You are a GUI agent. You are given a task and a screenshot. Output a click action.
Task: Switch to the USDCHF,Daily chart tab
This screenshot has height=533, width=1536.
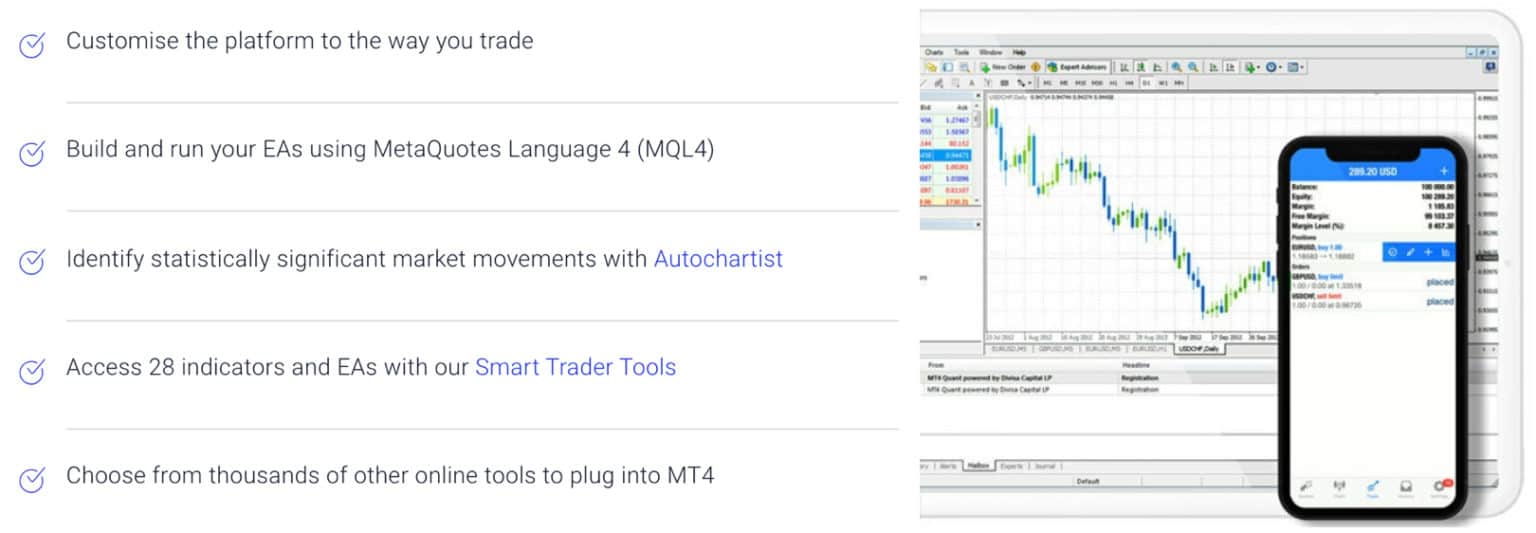point(1198,349)
